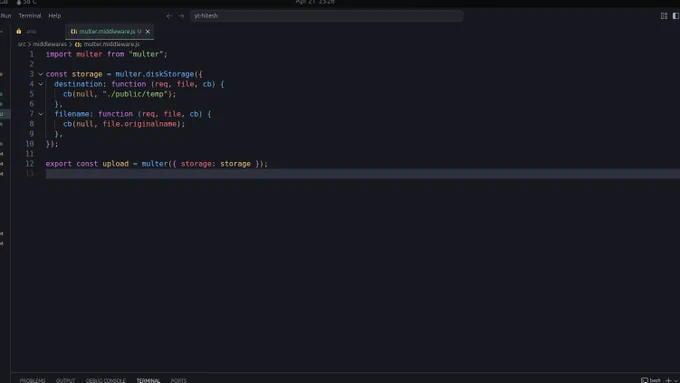The width and height of the screenshot is (680, 383).
Task: Switch to the PROBLEMS panel tab
Action: 33,380
